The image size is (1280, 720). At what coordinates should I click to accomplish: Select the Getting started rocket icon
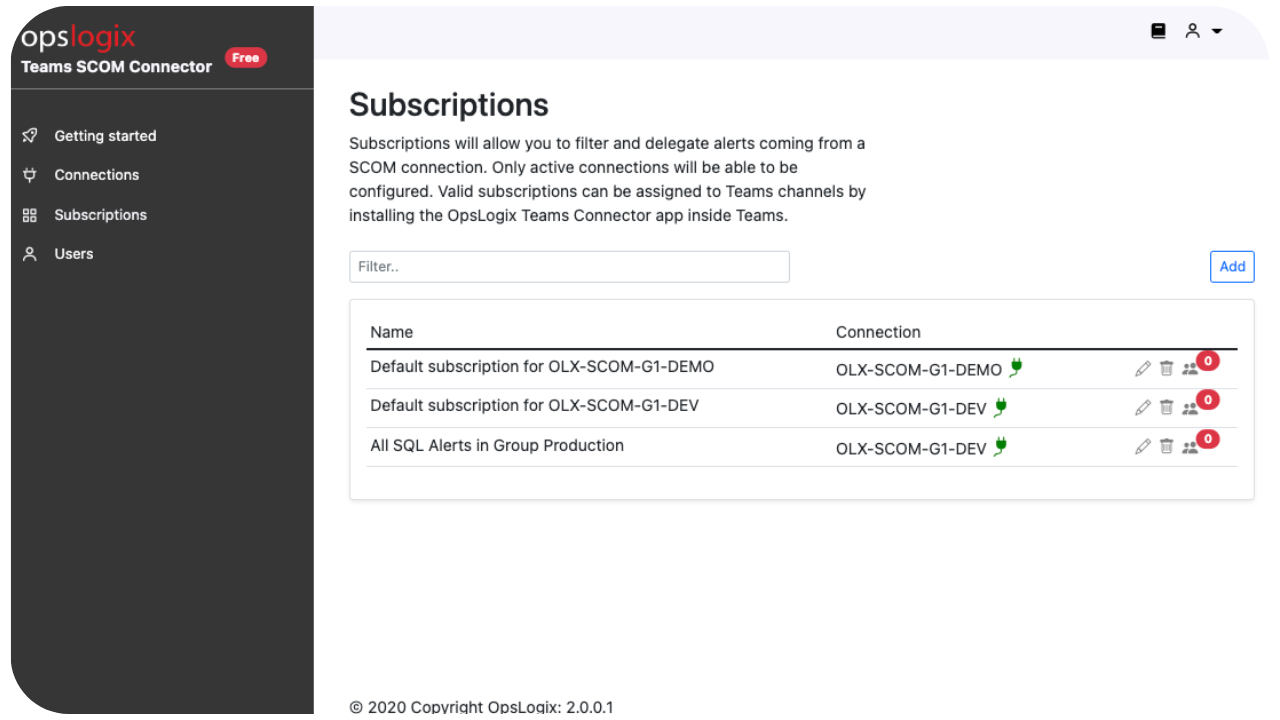pos(30,136)
